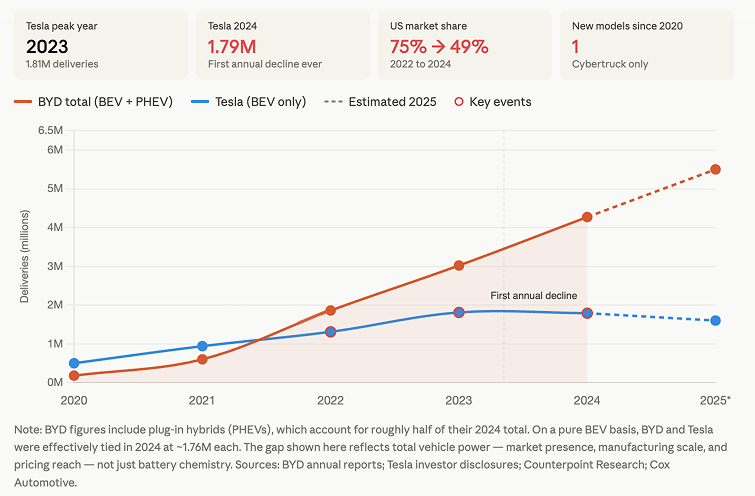Image resolution: width=755 pixels, height=496 pixels.
Task: Click the 5M y-axis label
Action: (55, 188)
